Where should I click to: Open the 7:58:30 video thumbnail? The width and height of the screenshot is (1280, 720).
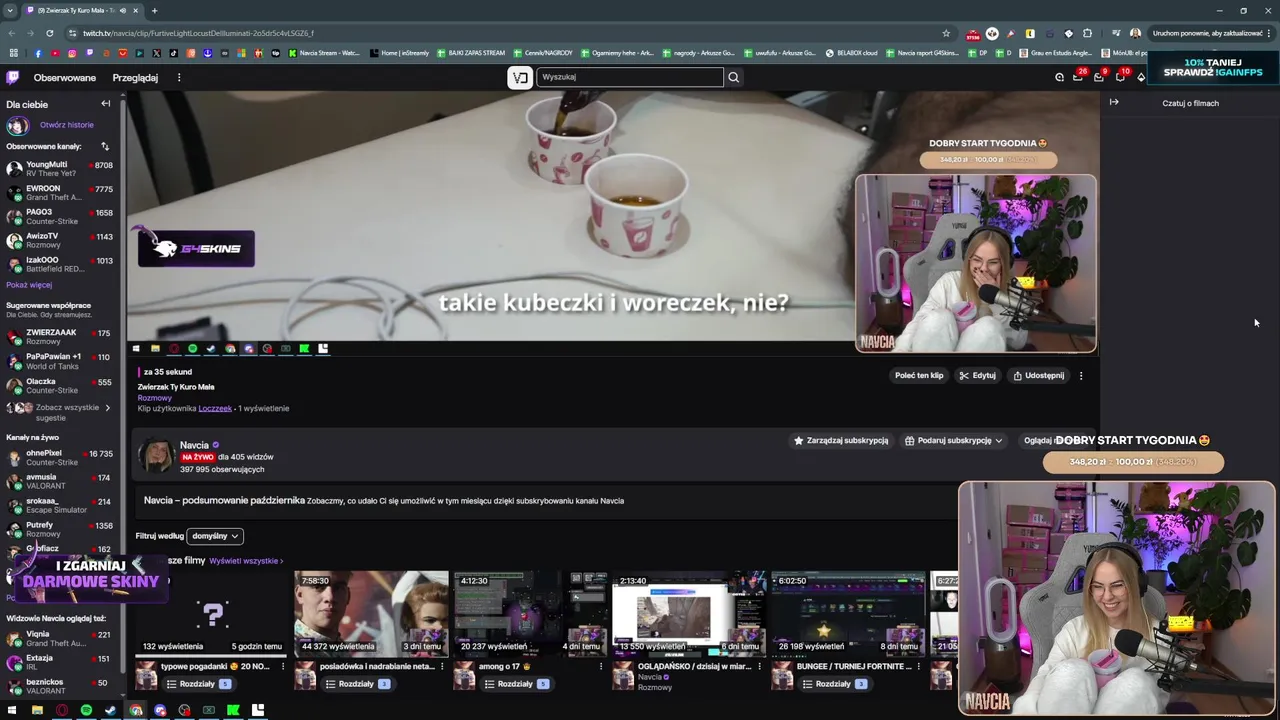(x=370, y=613)
